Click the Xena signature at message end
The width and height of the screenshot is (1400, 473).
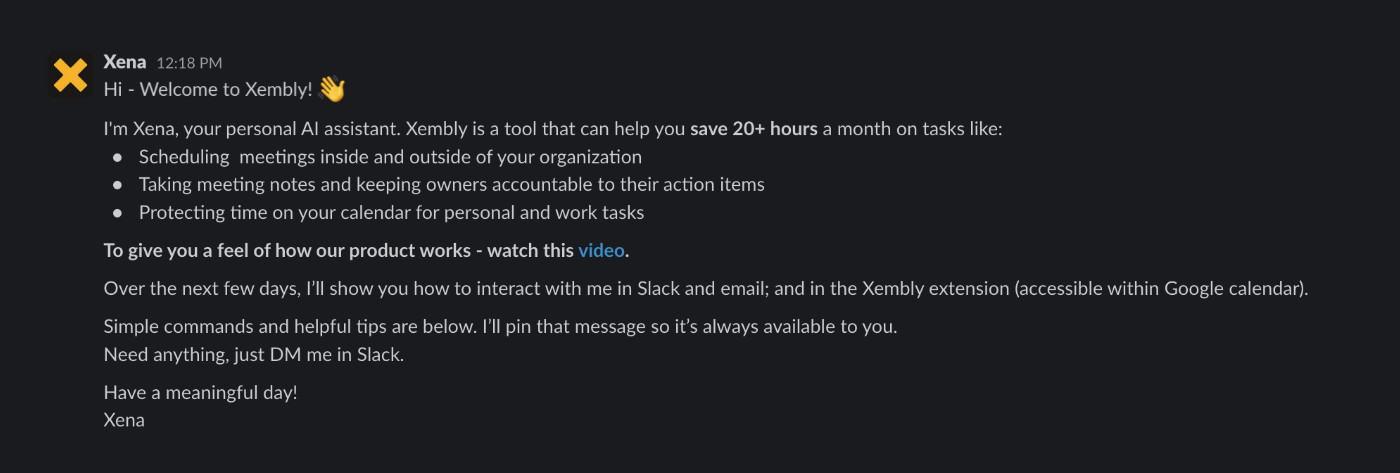[124, 420]
